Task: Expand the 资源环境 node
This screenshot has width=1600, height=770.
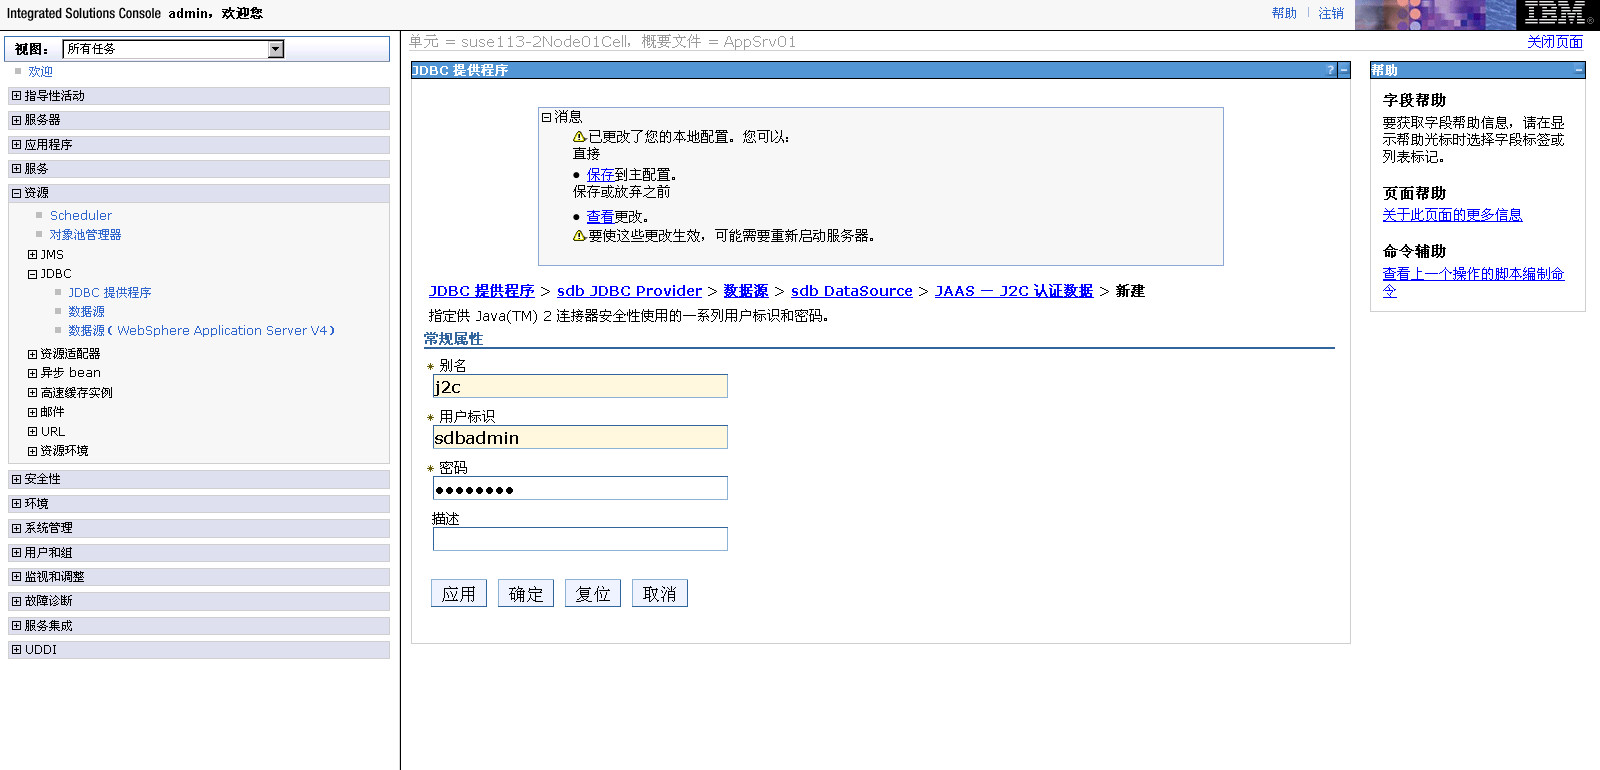Action: pos(32,451)
